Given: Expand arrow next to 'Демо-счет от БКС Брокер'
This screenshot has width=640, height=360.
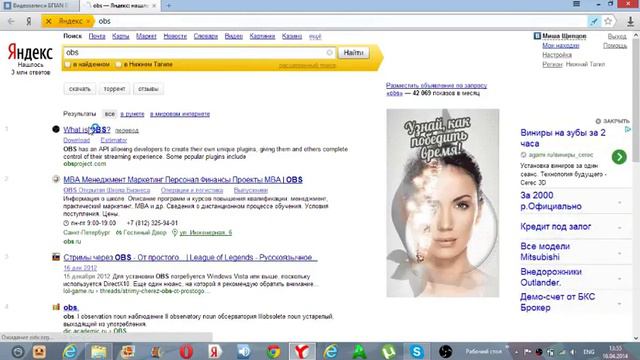Looking at the screenshot, I should 620,304.
